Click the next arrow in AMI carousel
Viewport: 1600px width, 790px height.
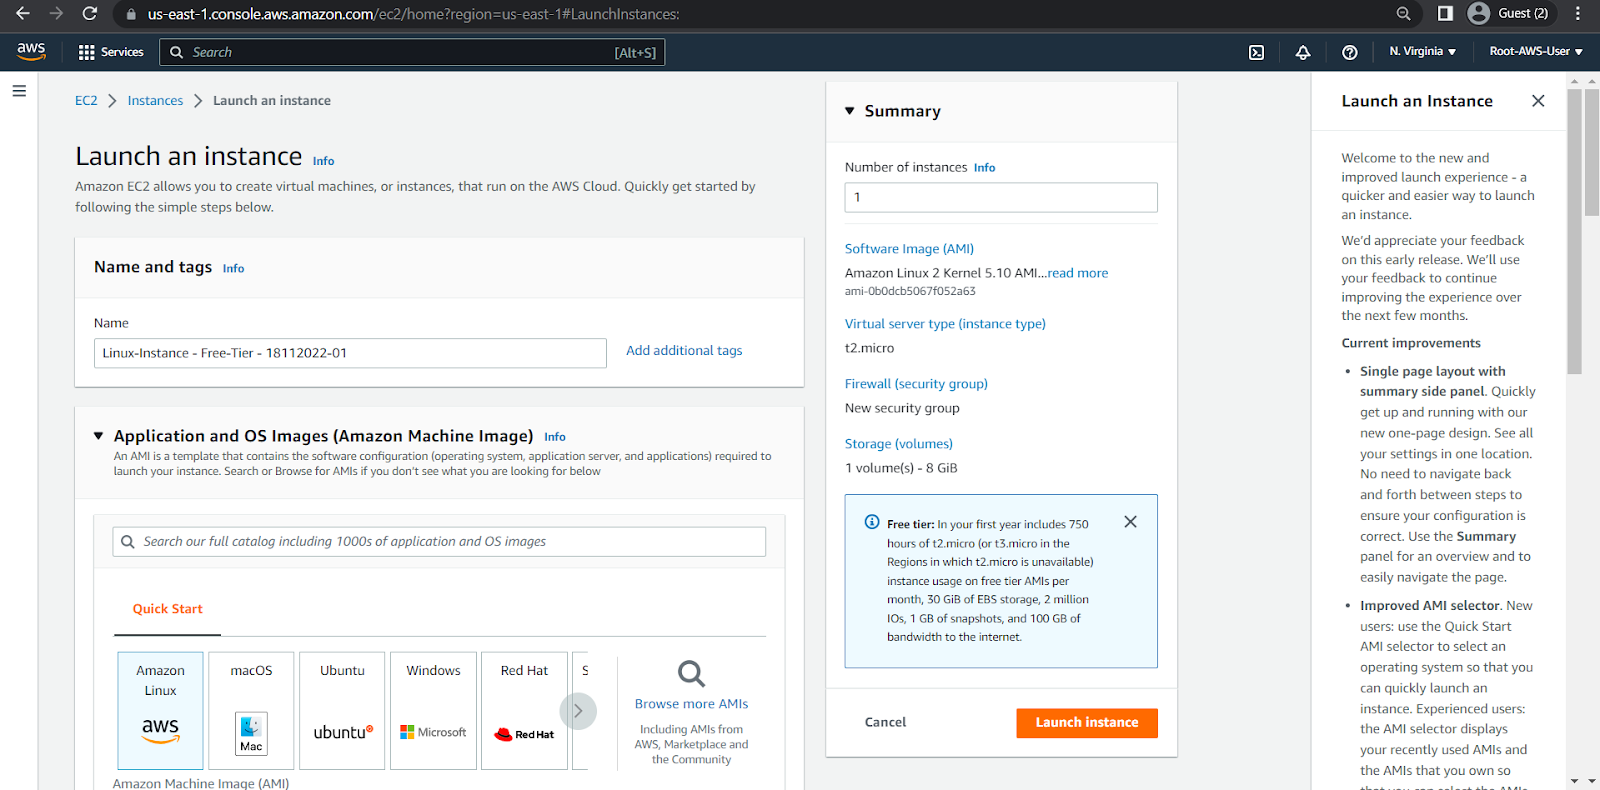[x=578, y=711]
